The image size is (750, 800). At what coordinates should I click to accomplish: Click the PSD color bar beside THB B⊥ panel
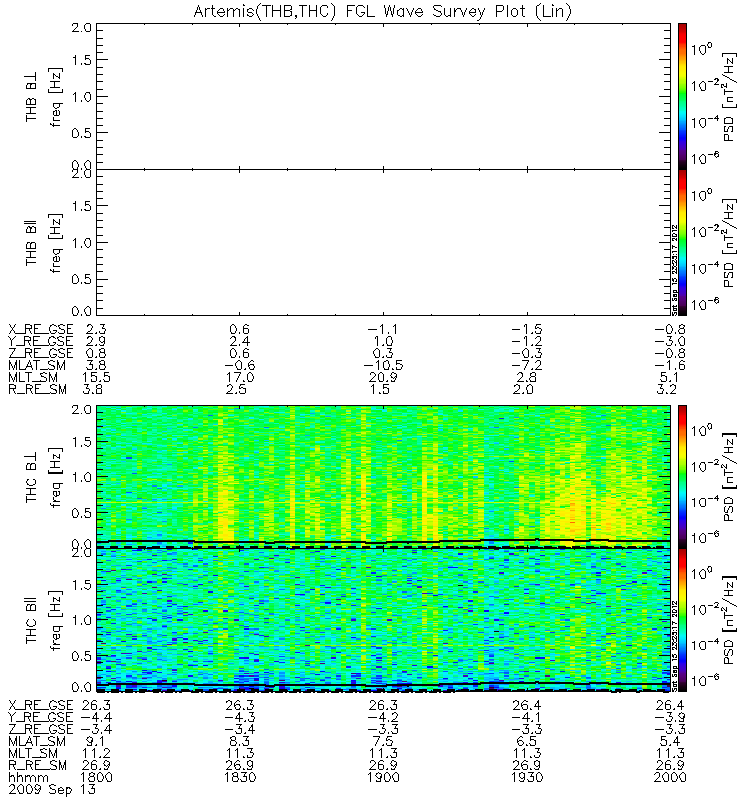tap(682, 96)
